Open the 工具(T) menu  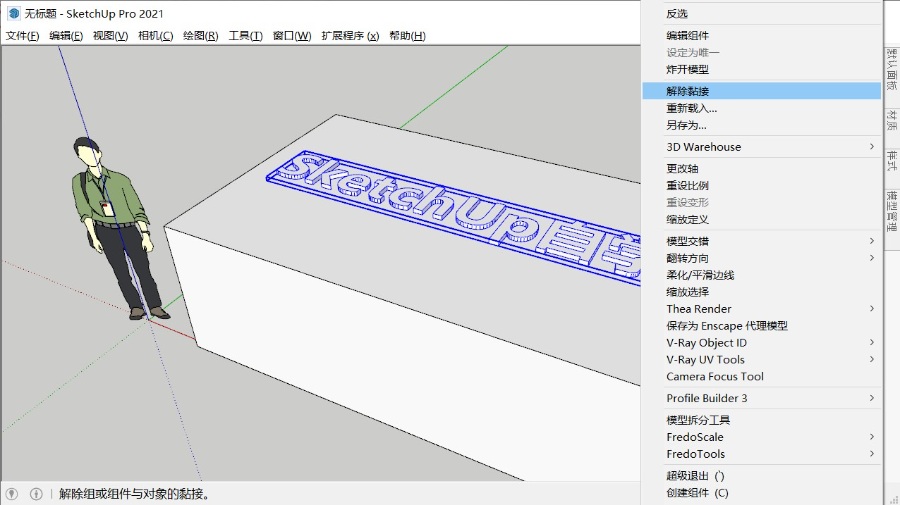[246, 36]
